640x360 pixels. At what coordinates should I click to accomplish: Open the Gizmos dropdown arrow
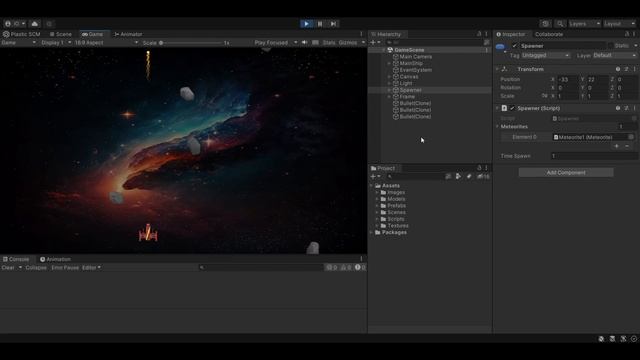[363, 42]
